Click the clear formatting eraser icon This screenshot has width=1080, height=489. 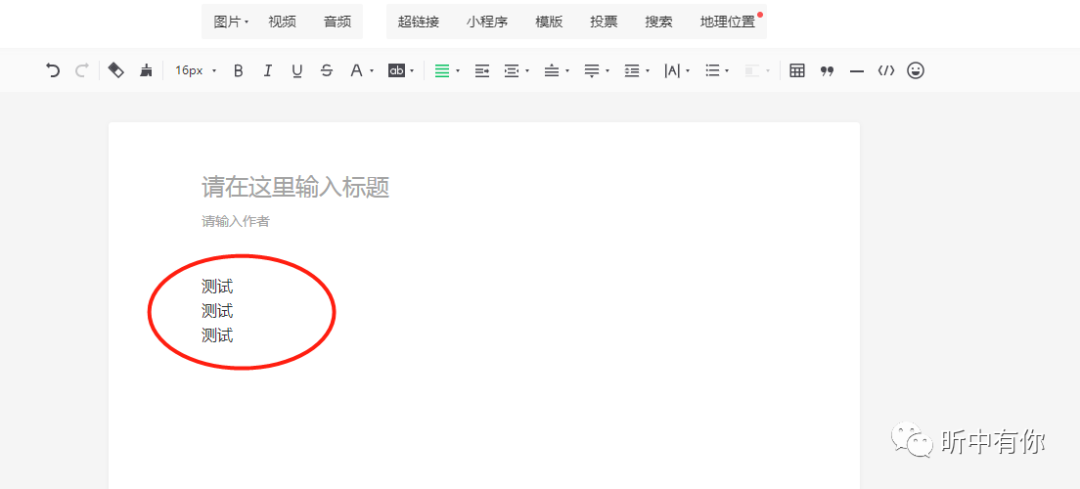[x=116, y=70]
